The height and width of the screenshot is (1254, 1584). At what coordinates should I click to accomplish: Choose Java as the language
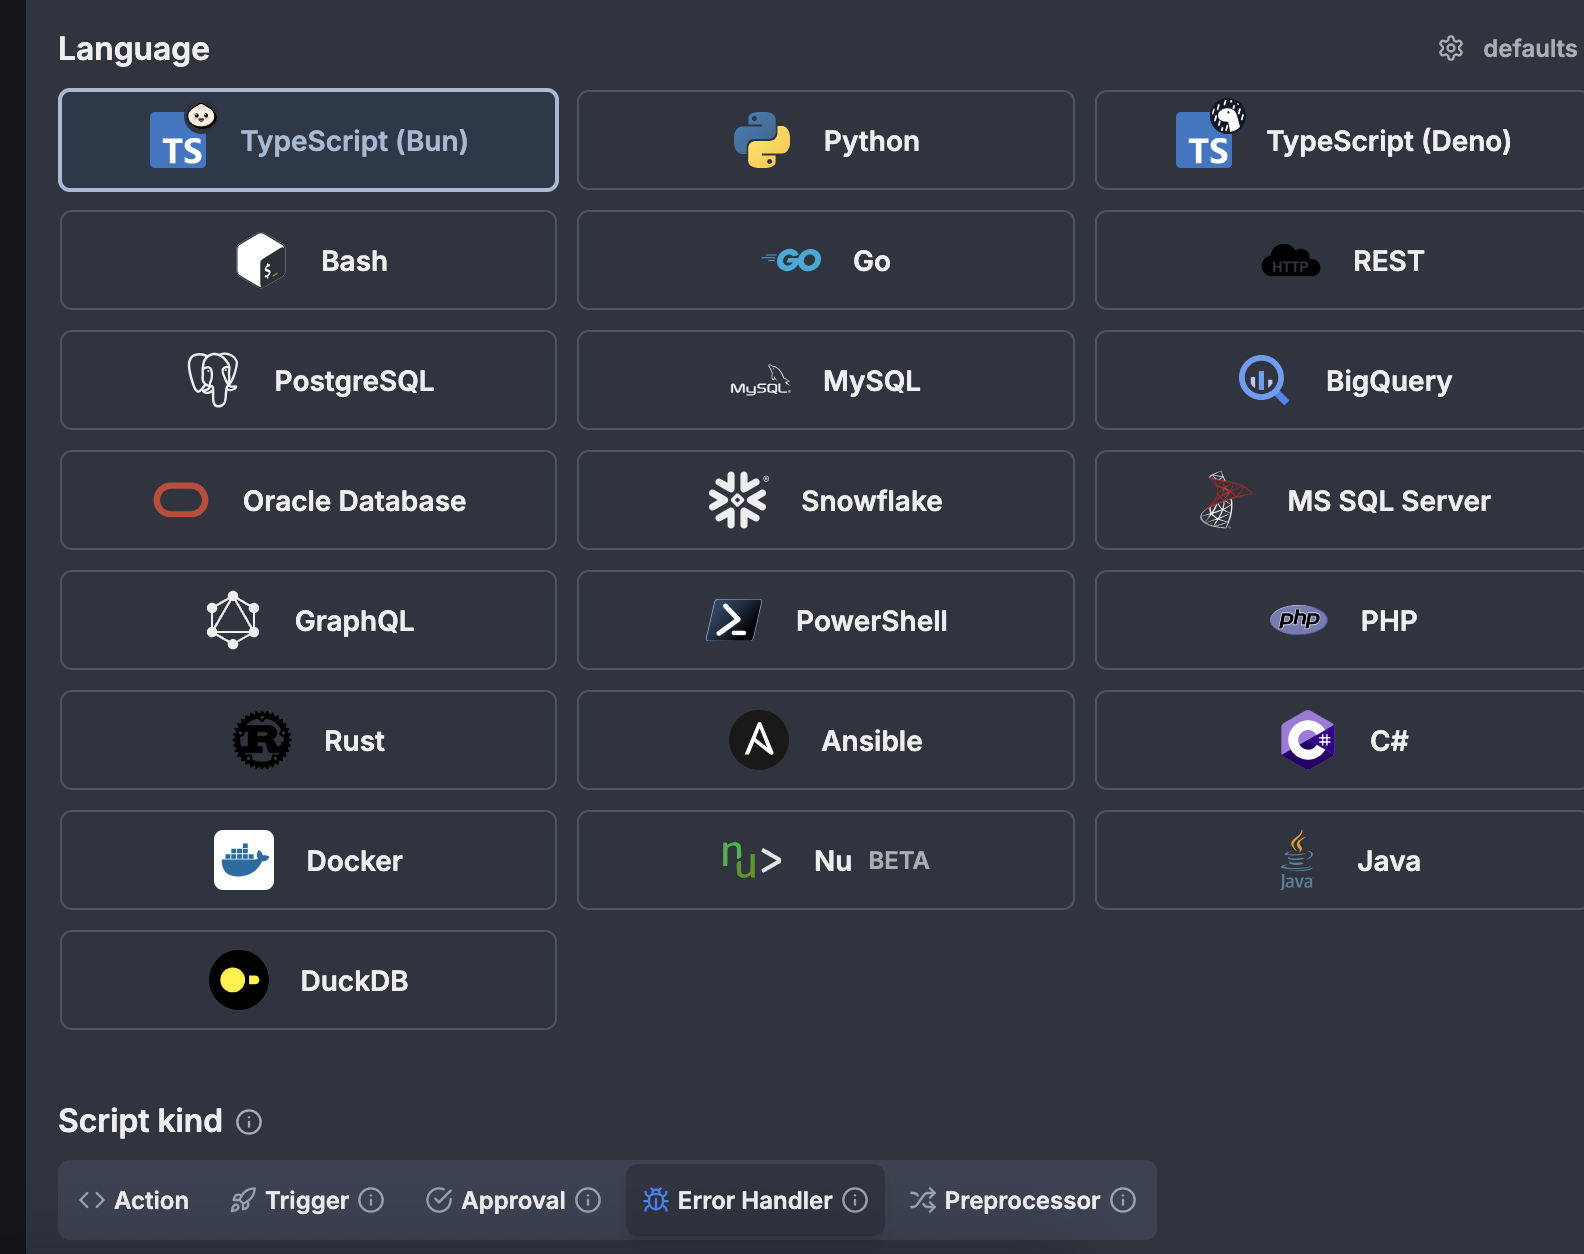(x=1340, y=860)
